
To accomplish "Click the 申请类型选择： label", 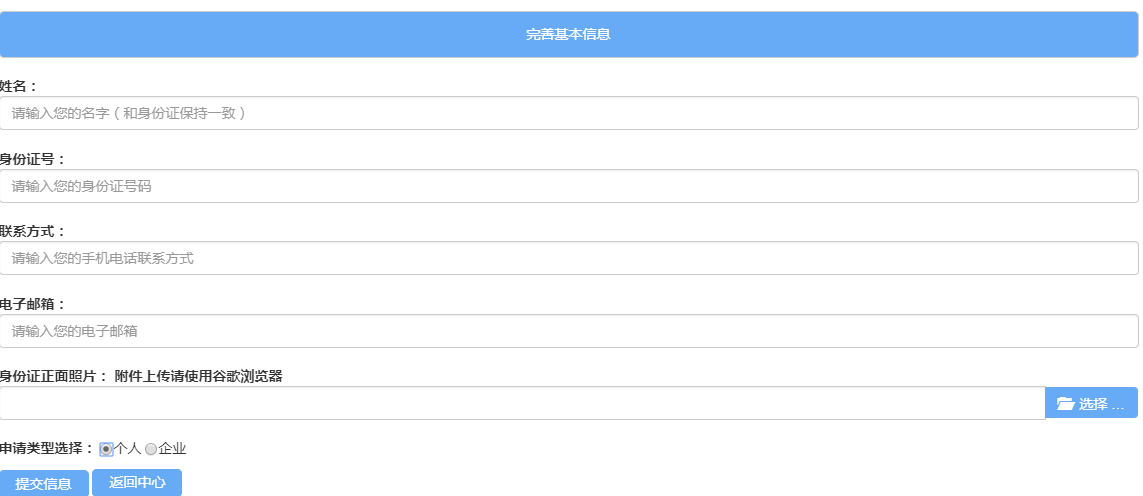I will pyautogui.click(x=47, y=449).
